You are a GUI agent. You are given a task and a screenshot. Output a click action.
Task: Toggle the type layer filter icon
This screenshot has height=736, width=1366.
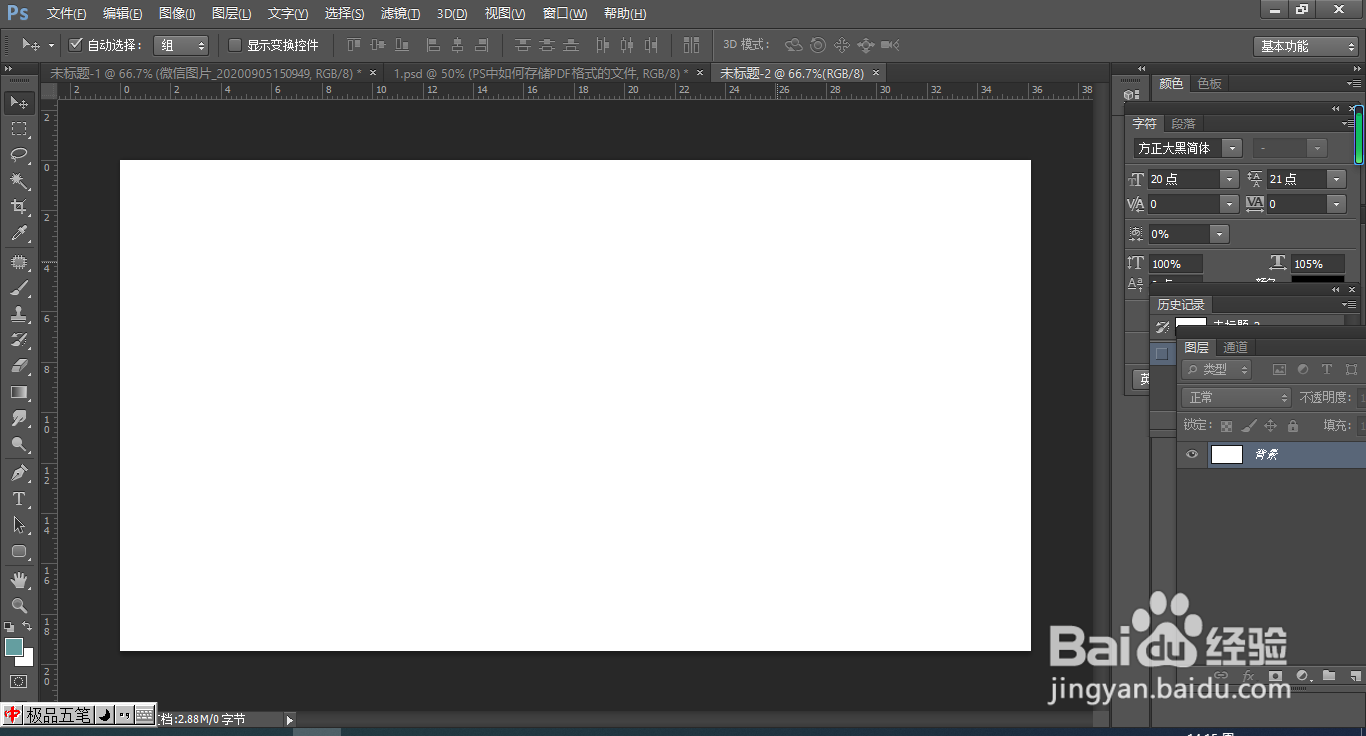[1327, 370]
